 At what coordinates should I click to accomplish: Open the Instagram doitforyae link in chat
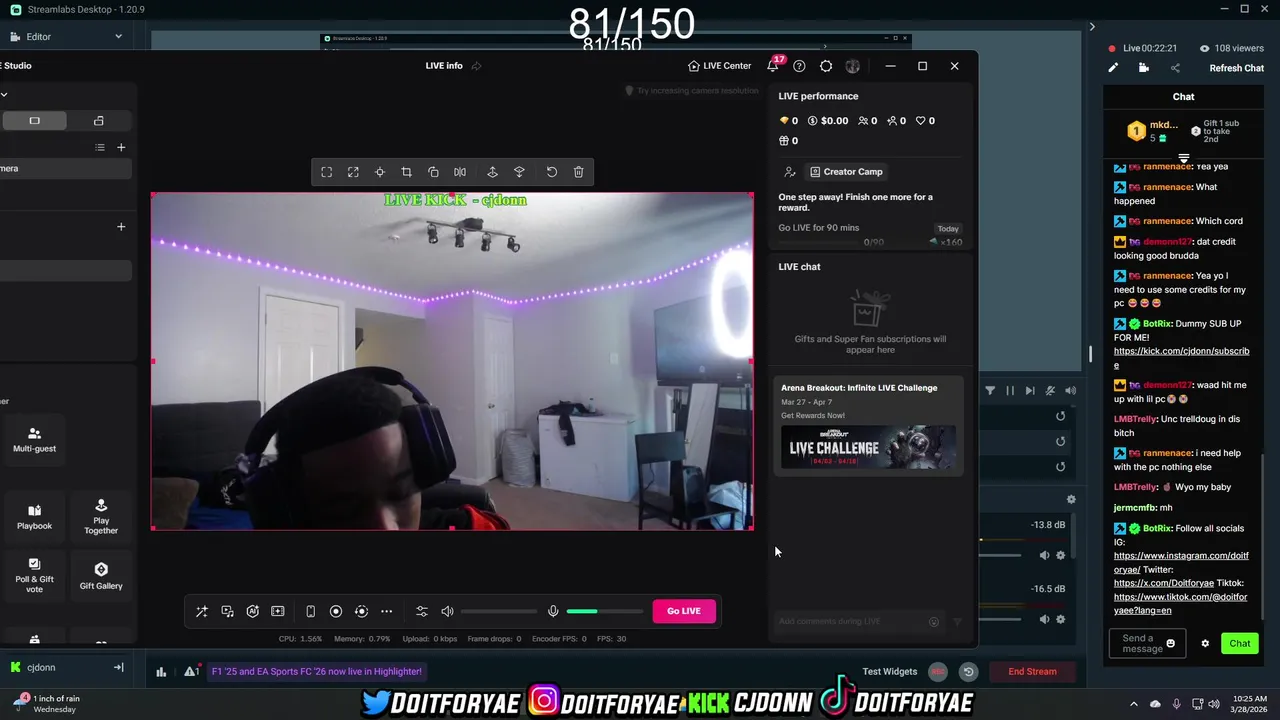[1181, 562]
